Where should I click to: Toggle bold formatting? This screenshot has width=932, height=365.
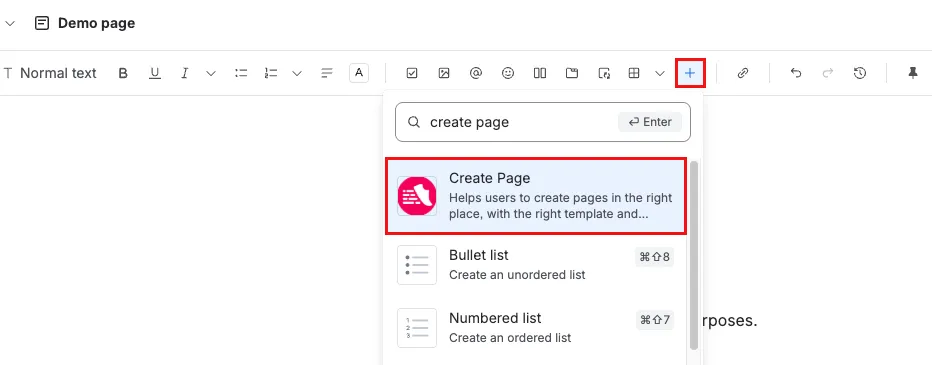[x=123, y=73]
